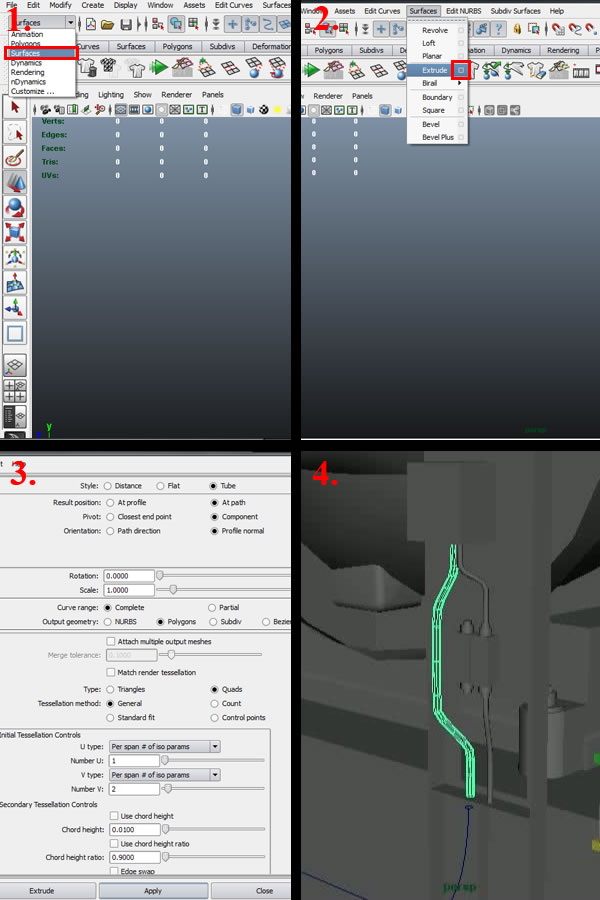Select the Paint Selection tool in the toolbox
The height and width of the screenshot is (900, 600).
pyautogui.click(x=15, y=158)
